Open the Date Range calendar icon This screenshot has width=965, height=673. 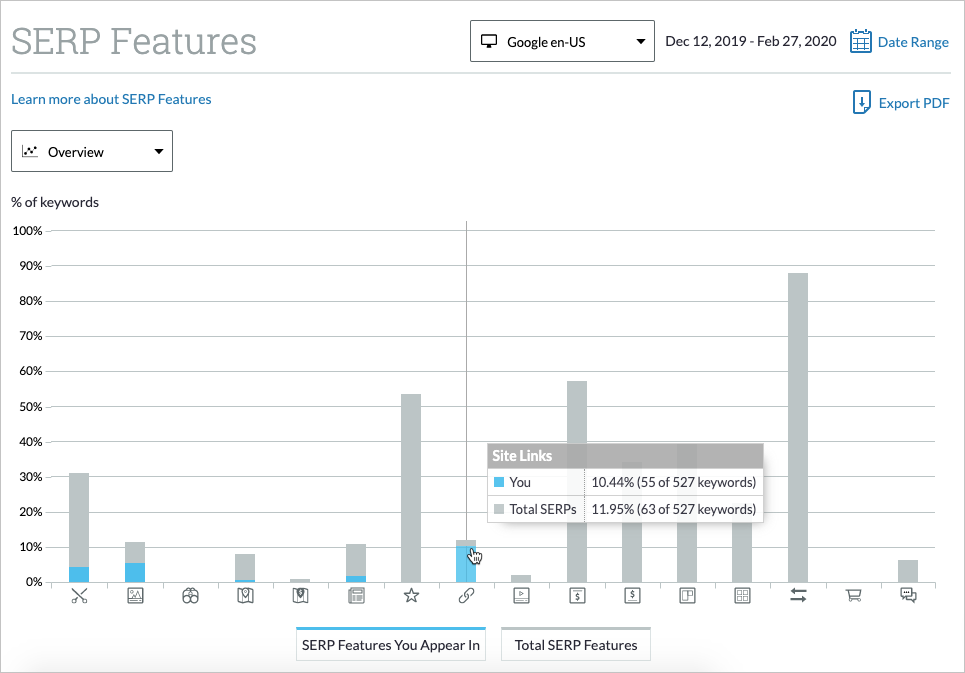click(x=860, y=41)
